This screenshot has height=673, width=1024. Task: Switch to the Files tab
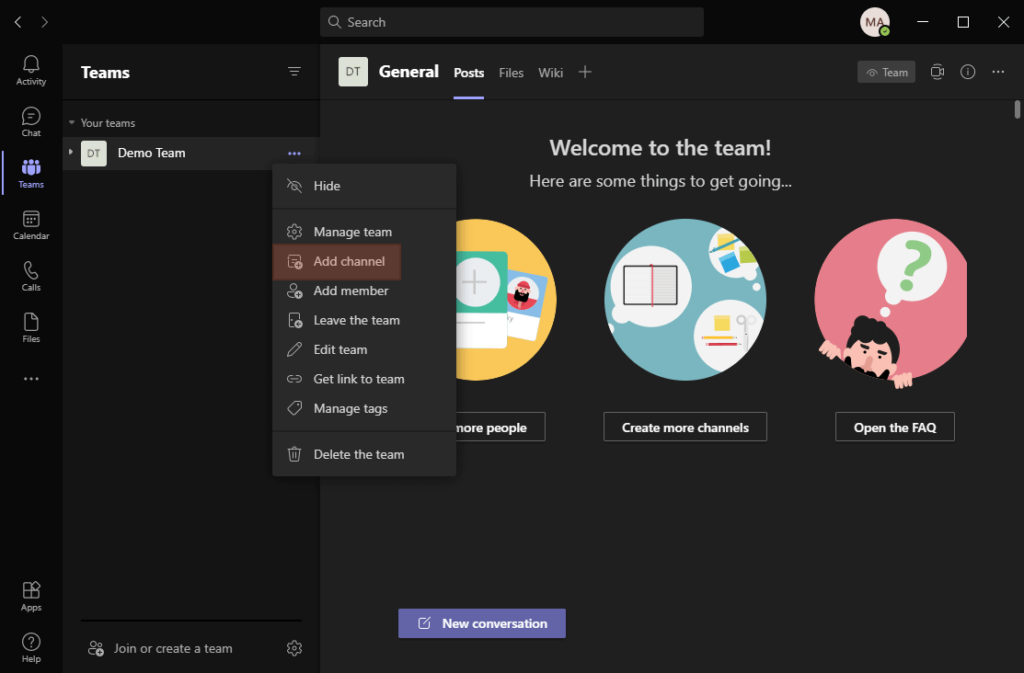tap(511, 72)
